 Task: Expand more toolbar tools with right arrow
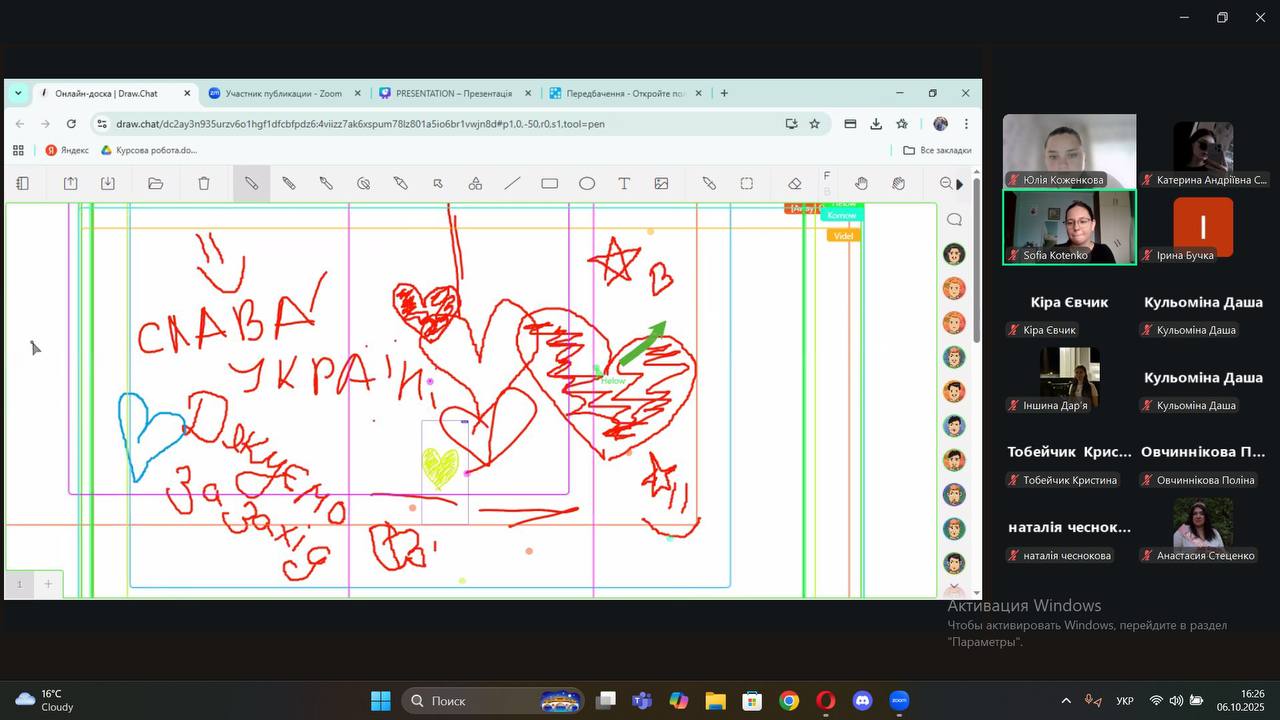click(x=960, y=184)
